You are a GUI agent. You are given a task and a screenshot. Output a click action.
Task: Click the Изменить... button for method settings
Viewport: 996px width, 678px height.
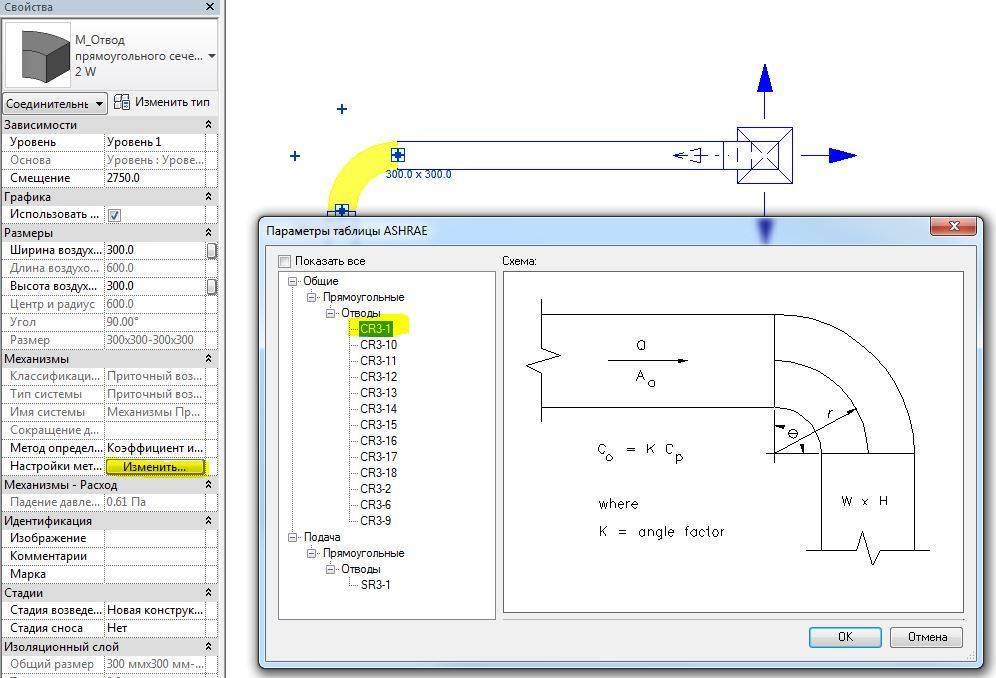click(155, 467)
